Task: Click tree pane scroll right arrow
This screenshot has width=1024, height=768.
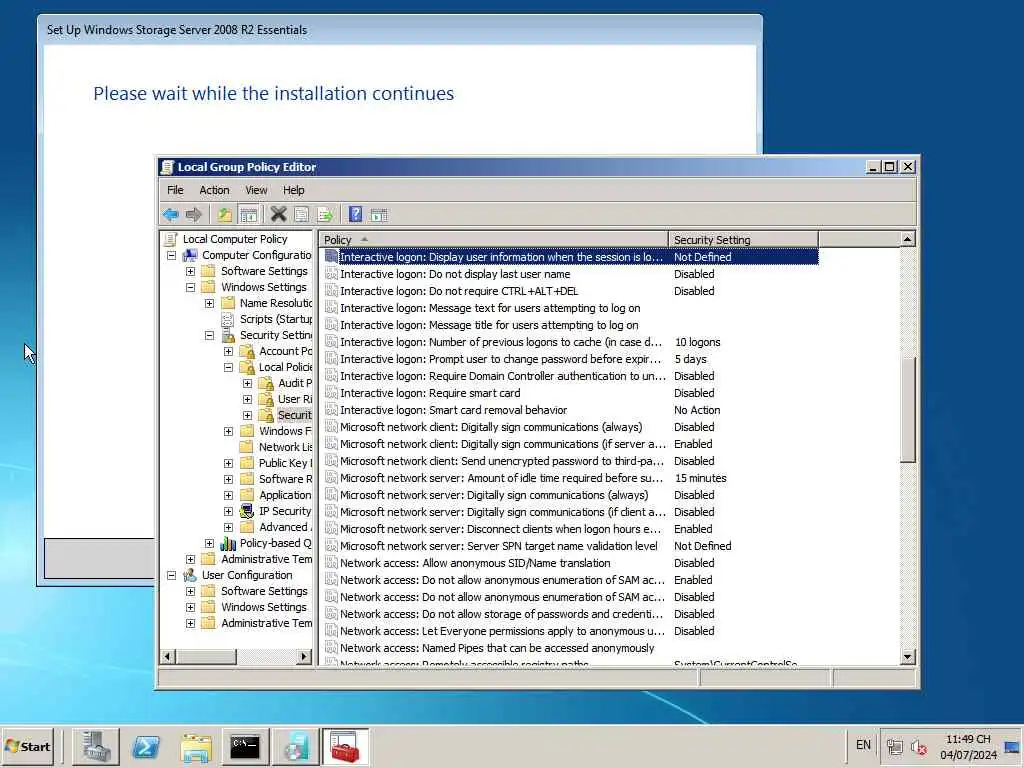Action: [x=304, y=656]
